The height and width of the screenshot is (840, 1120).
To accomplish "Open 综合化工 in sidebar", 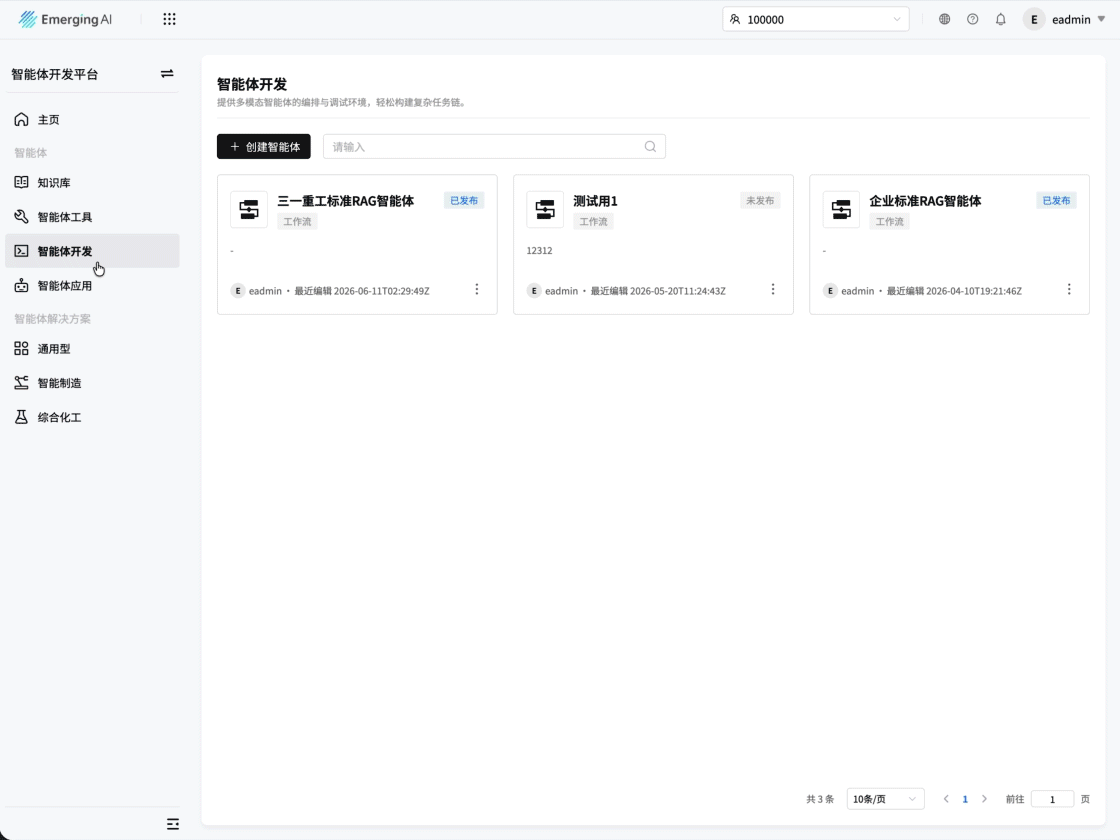I will [92, 416].
